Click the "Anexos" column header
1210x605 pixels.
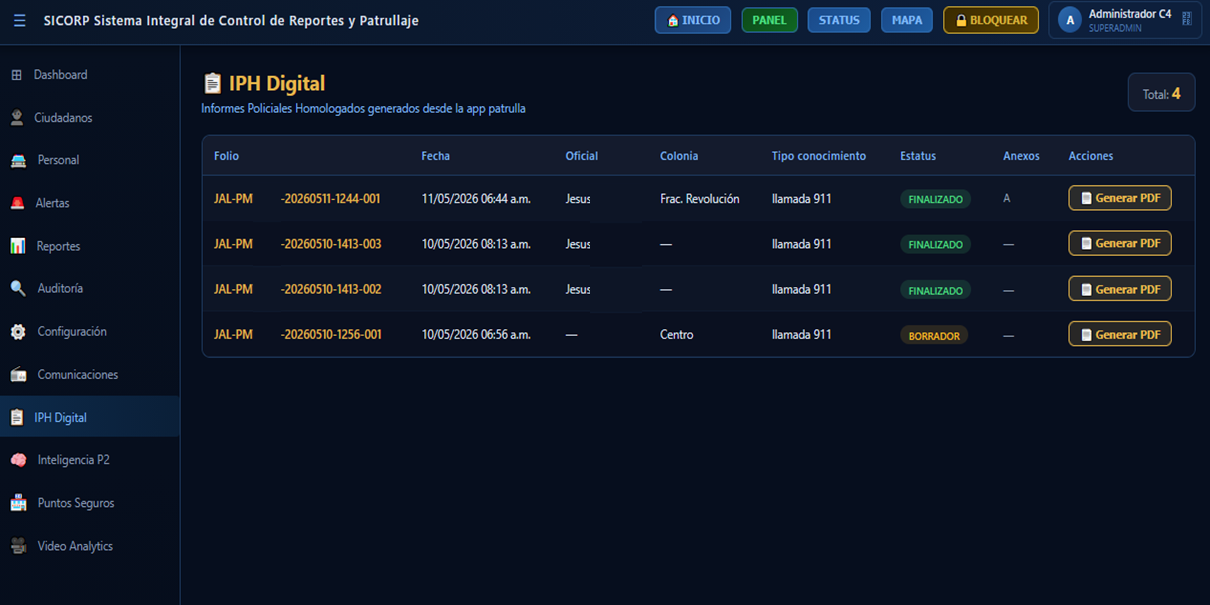(x=1021, y=156)
